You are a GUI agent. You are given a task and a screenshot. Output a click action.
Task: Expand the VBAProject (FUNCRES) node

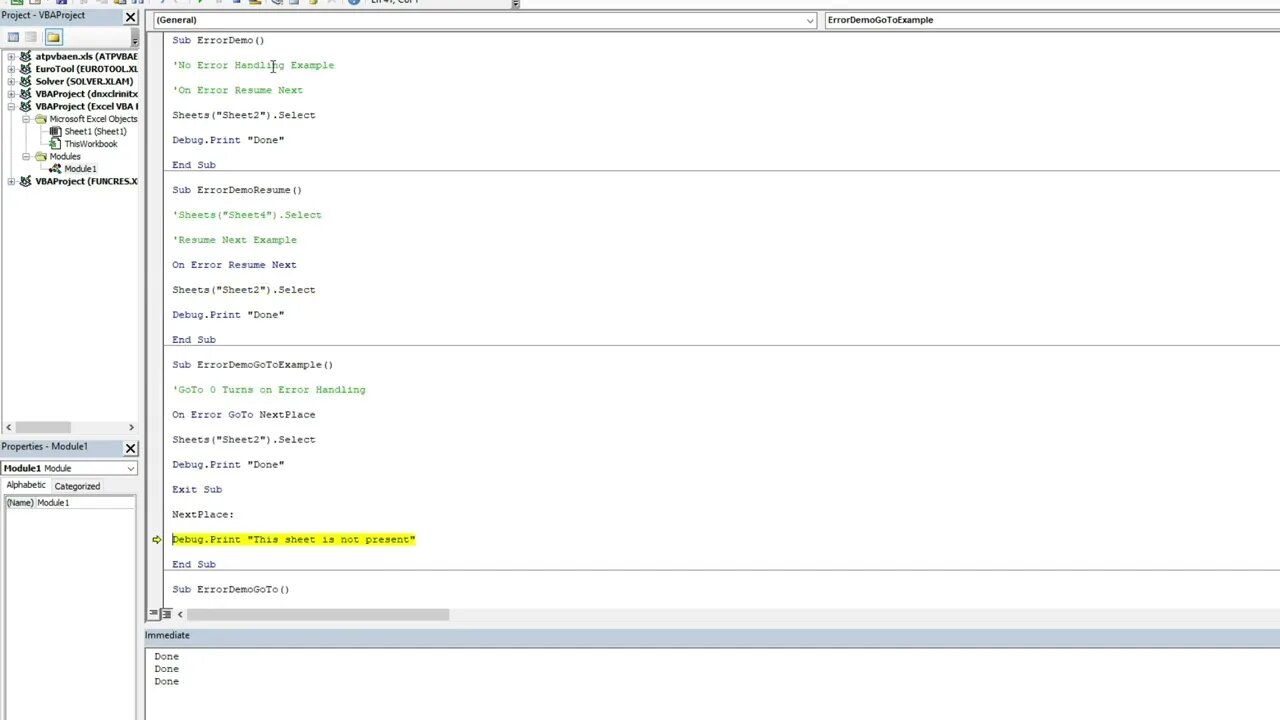click(x=11, y=181)
